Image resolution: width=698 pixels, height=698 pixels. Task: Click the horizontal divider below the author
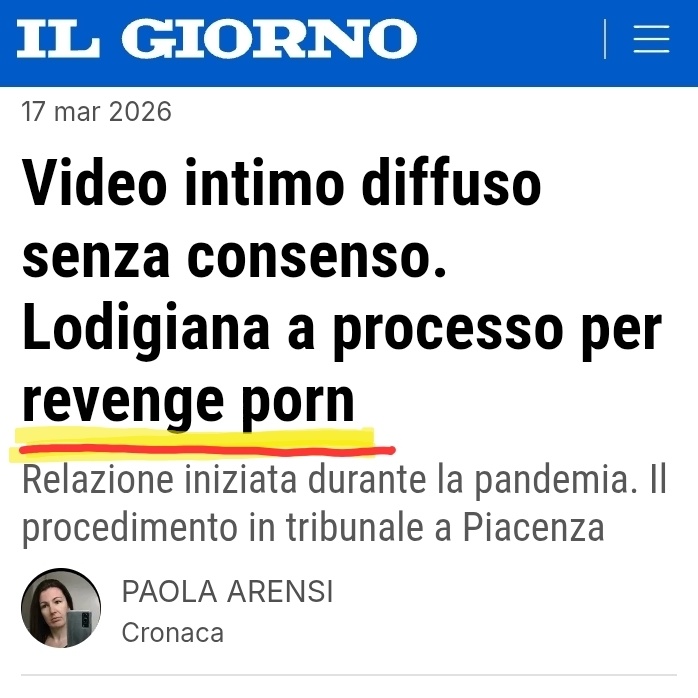pyautogui.click(x=349, y=675)
